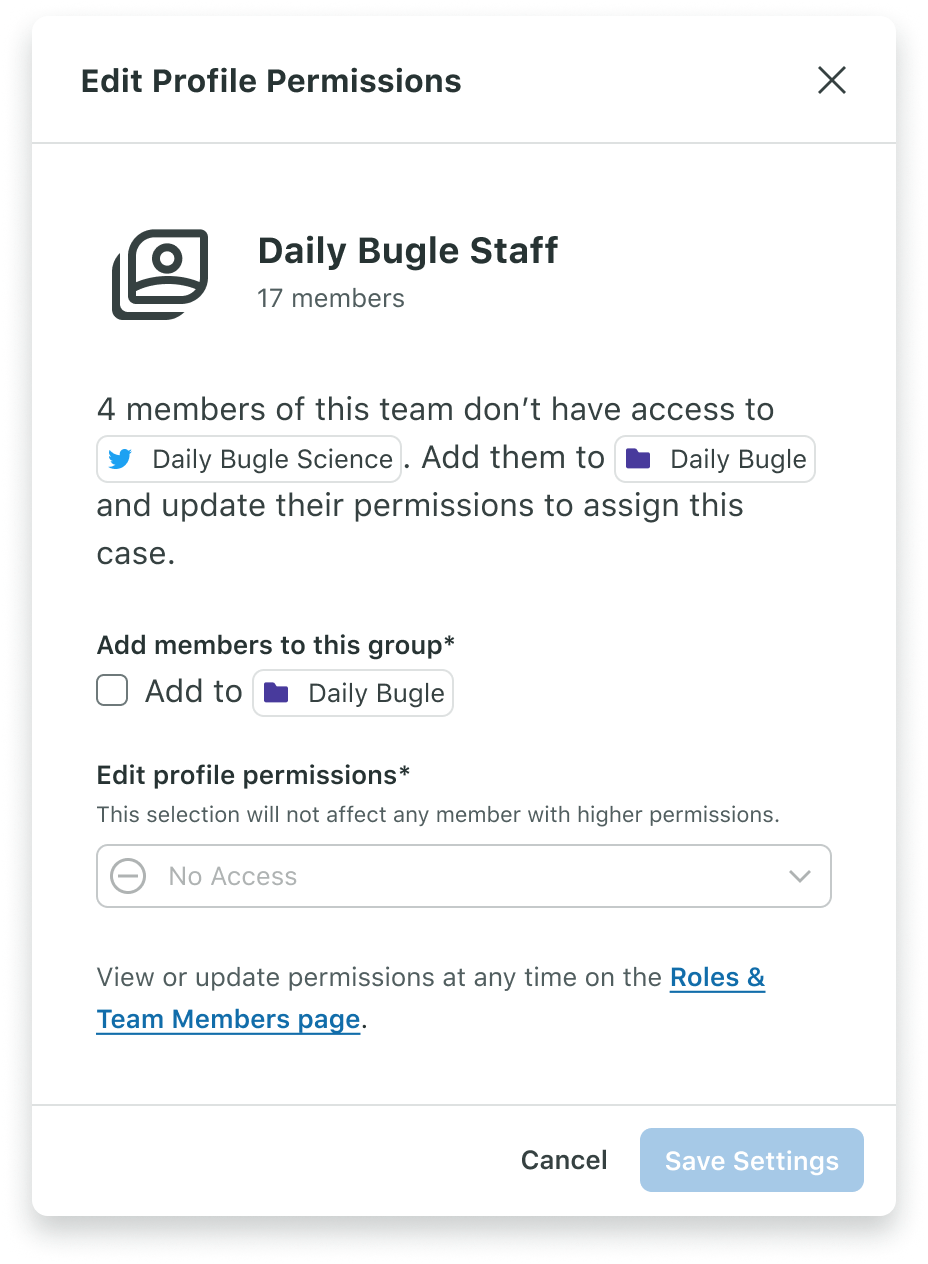Click the No Access circle-minus icon
The height and width of the screenshot is (1264, 928).
(x=128, y=877)
